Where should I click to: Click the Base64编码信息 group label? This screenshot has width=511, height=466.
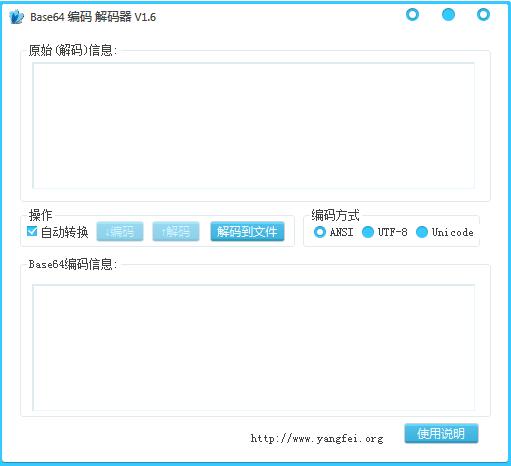click(x=73, y=264)
